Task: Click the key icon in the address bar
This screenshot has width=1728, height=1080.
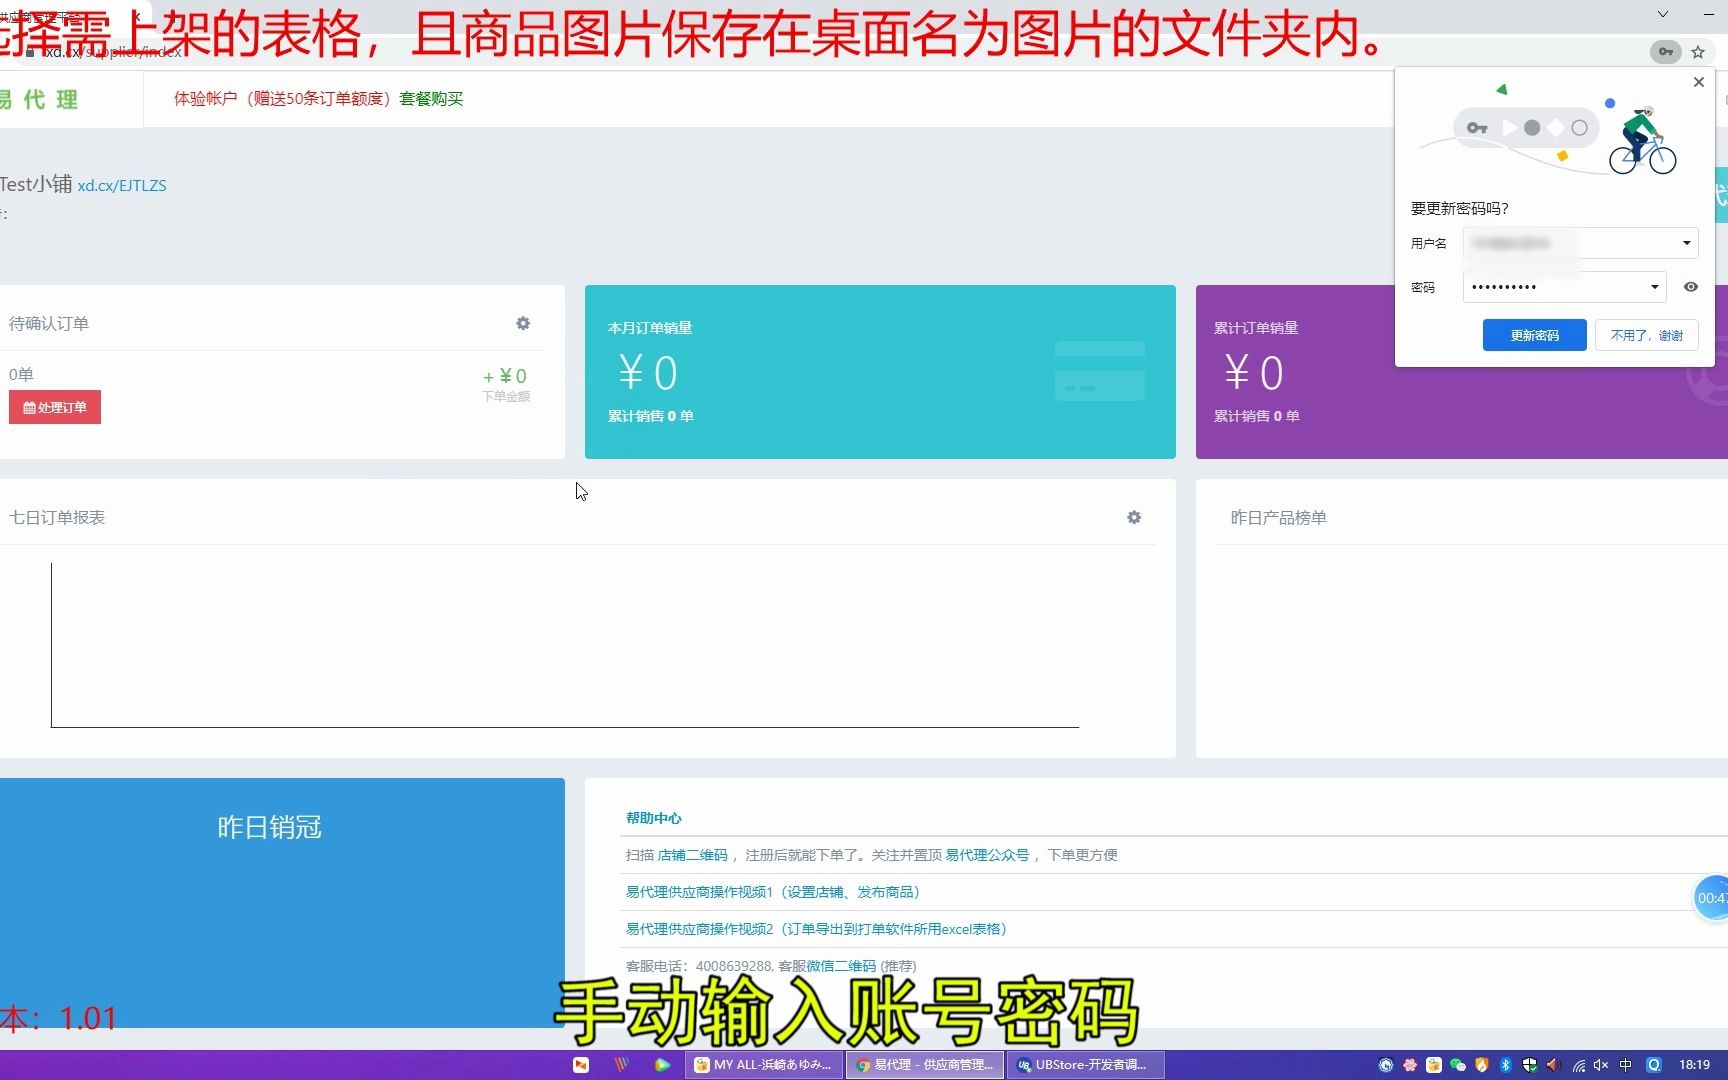Action: [1666, 52]
